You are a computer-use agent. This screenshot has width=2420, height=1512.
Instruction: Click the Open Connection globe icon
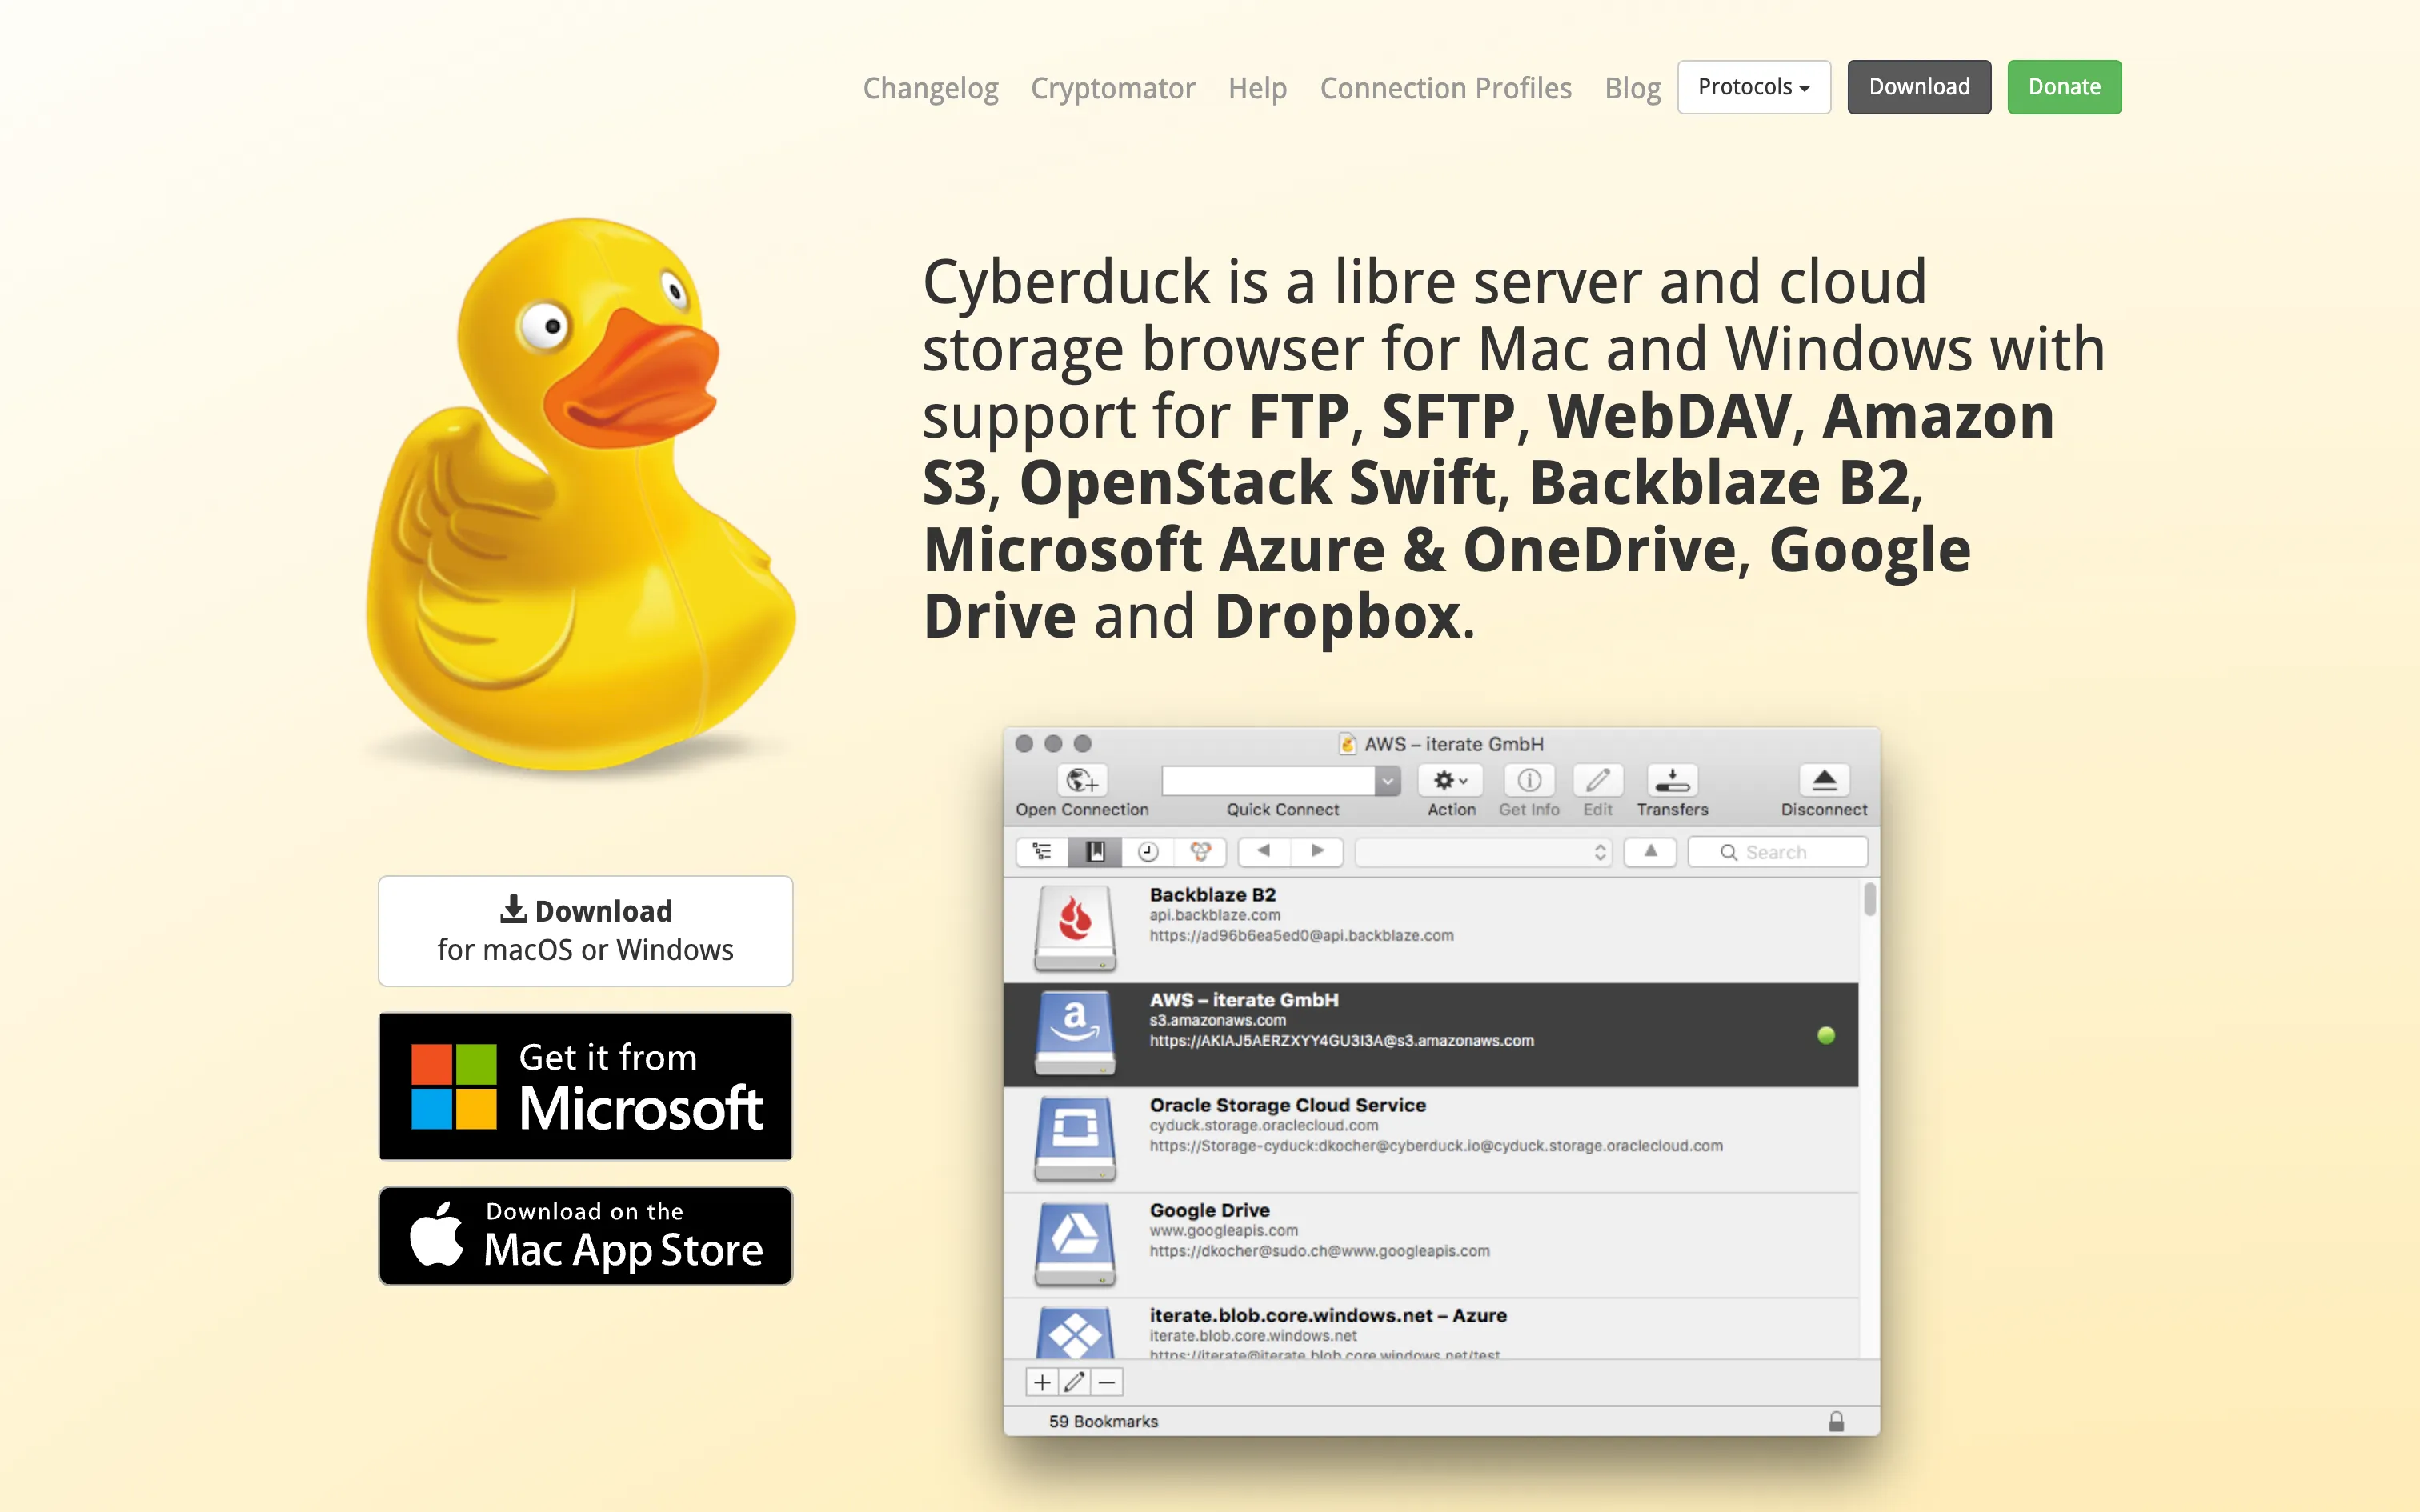1081,780
